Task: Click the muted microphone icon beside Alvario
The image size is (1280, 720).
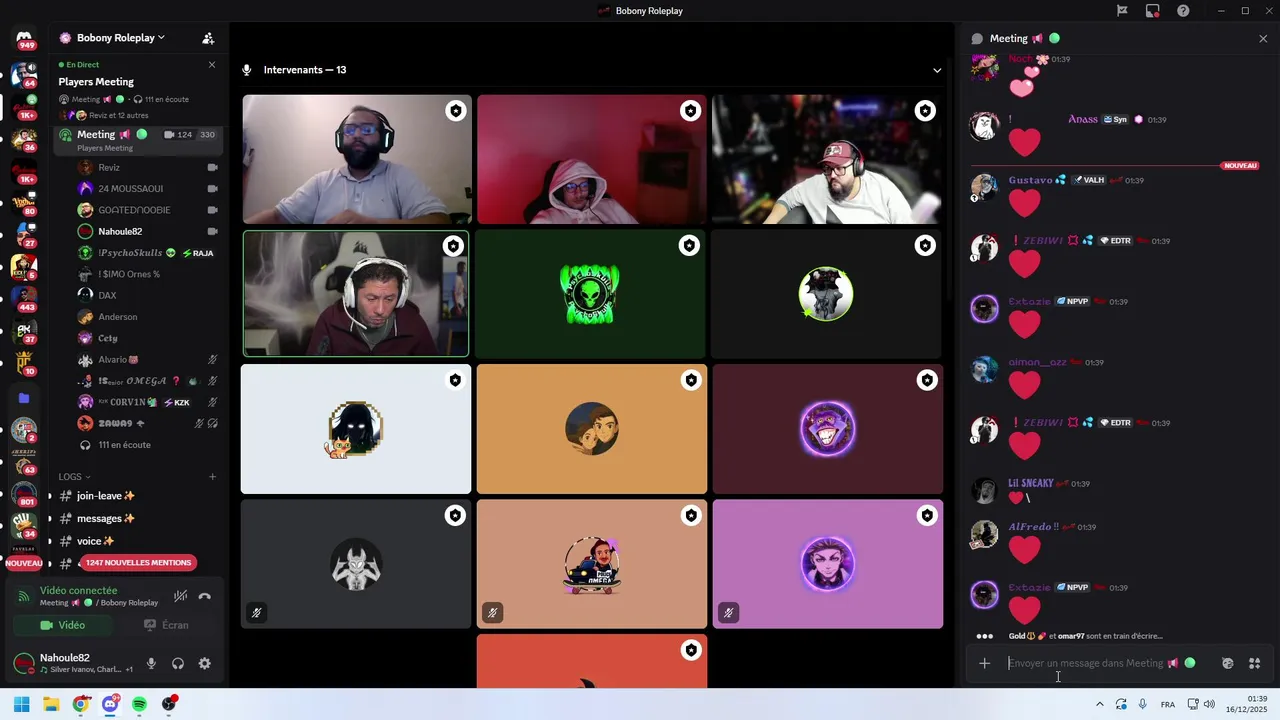Action: click(x=213, y=359)
